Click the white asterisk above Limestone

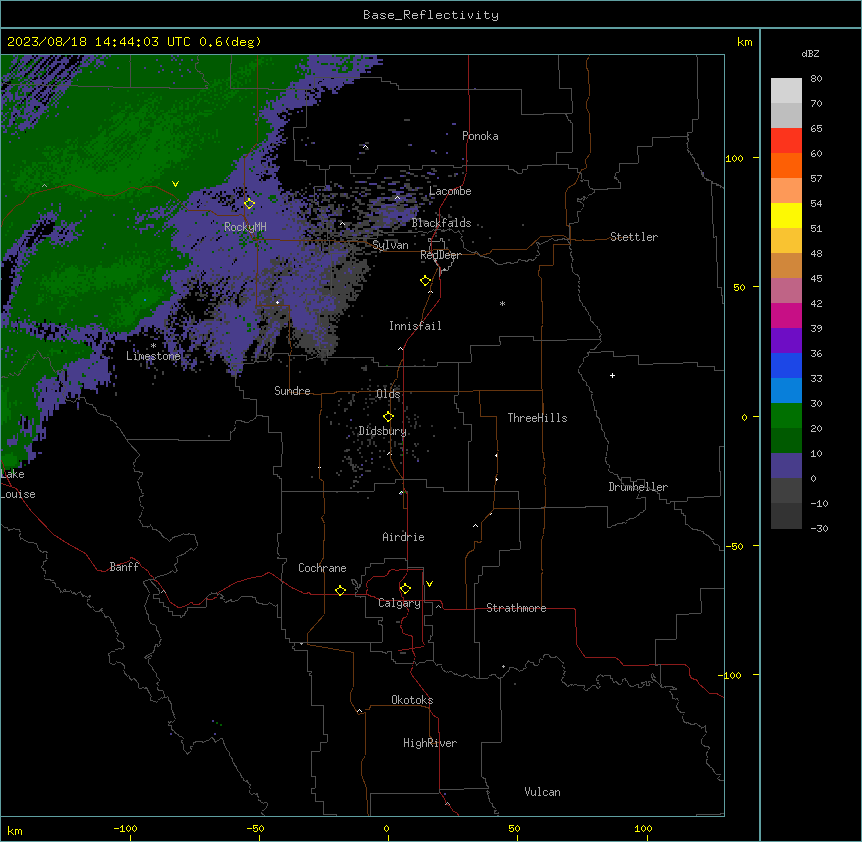[x=153, y=346]
